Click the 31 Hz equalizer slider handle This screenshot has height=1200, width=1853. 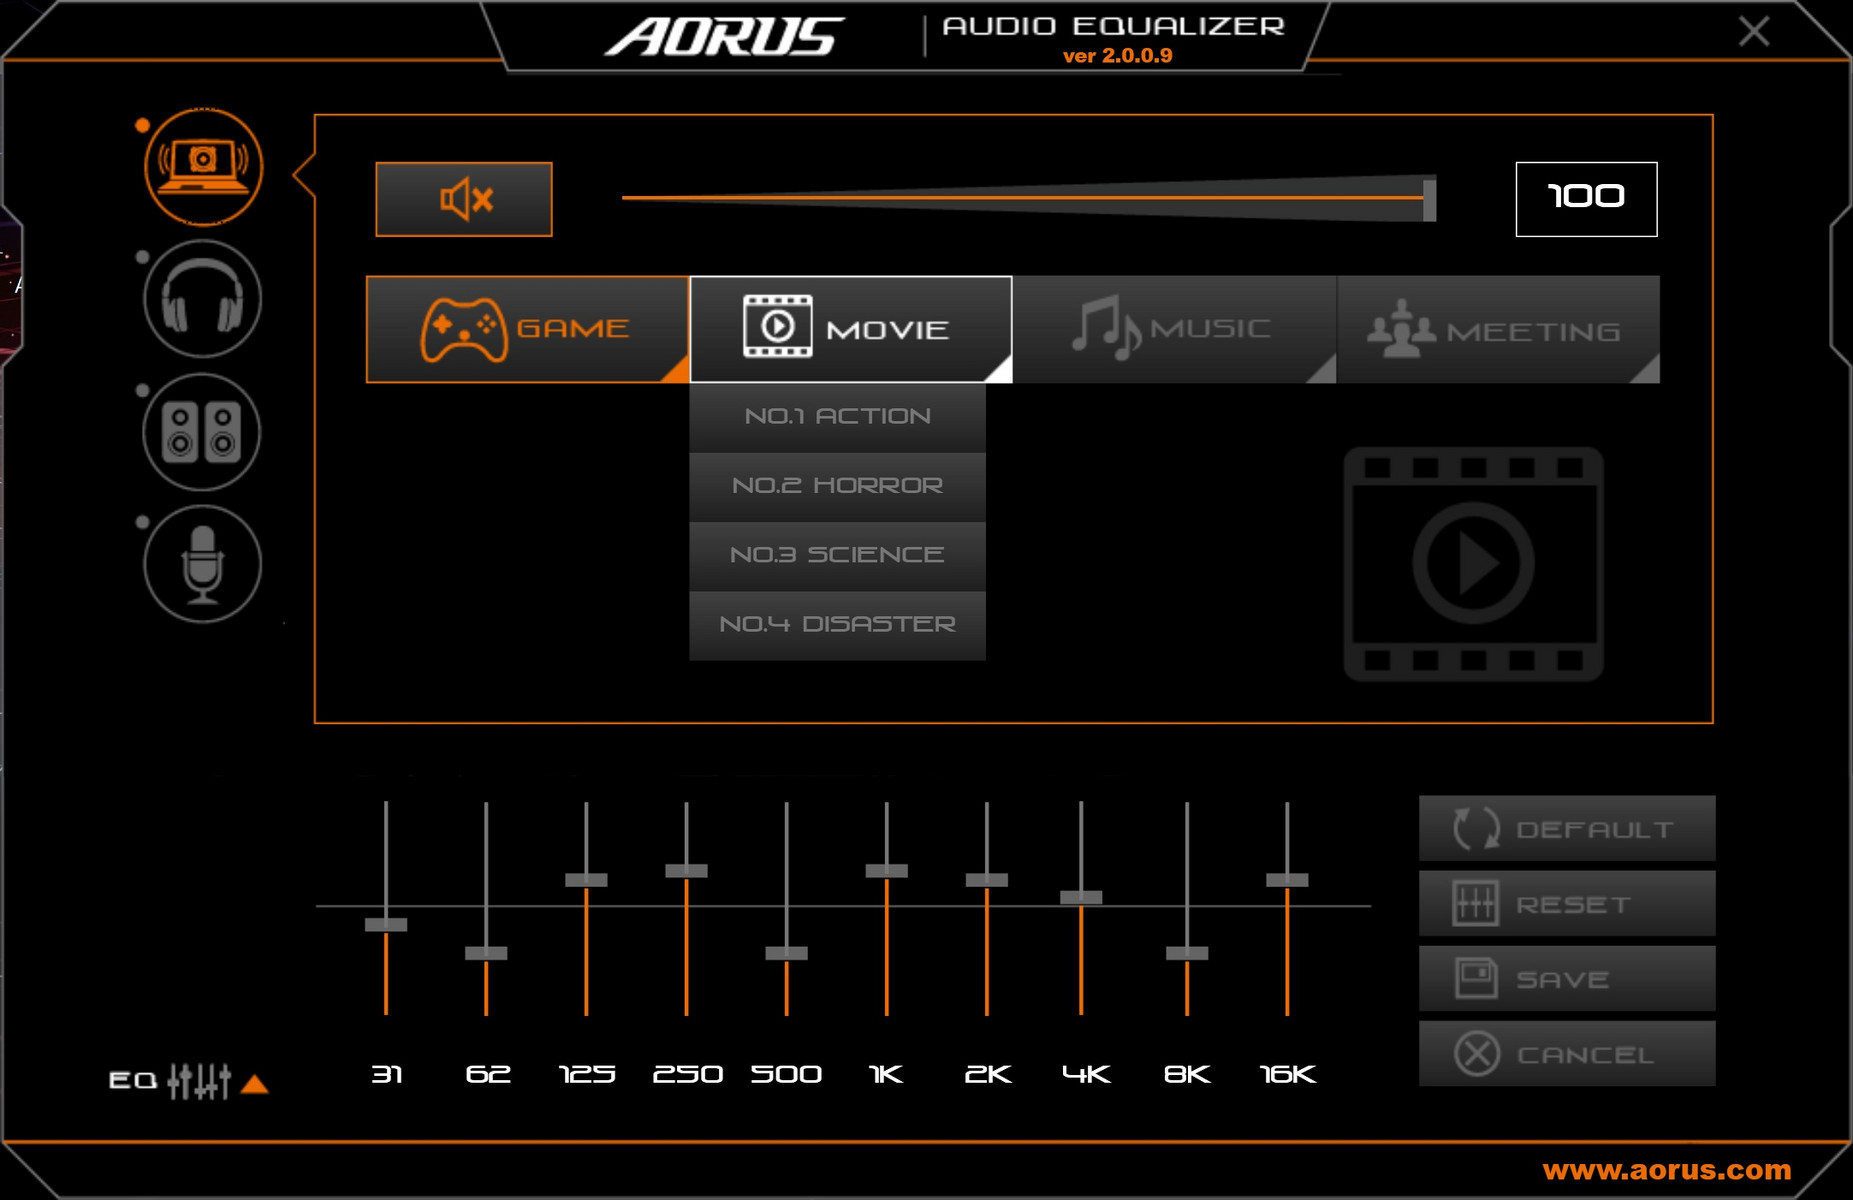(x=386, y=925)
